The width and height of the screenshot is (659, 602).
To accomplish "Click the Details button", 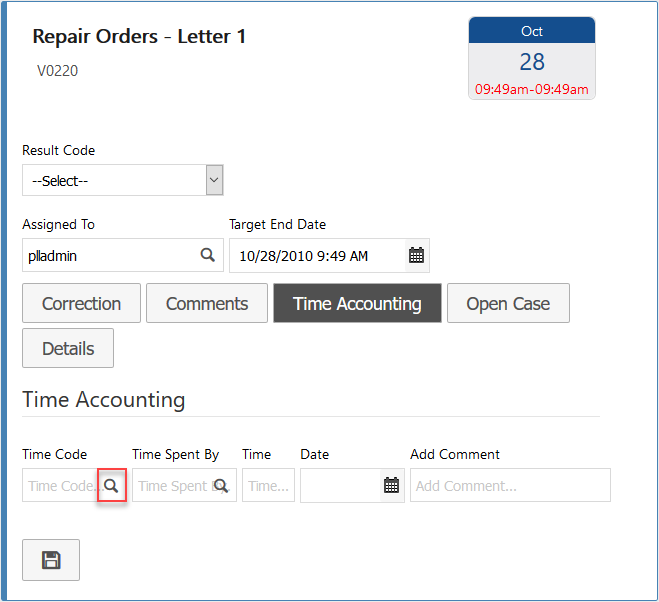I will click(x=68, y=349).
